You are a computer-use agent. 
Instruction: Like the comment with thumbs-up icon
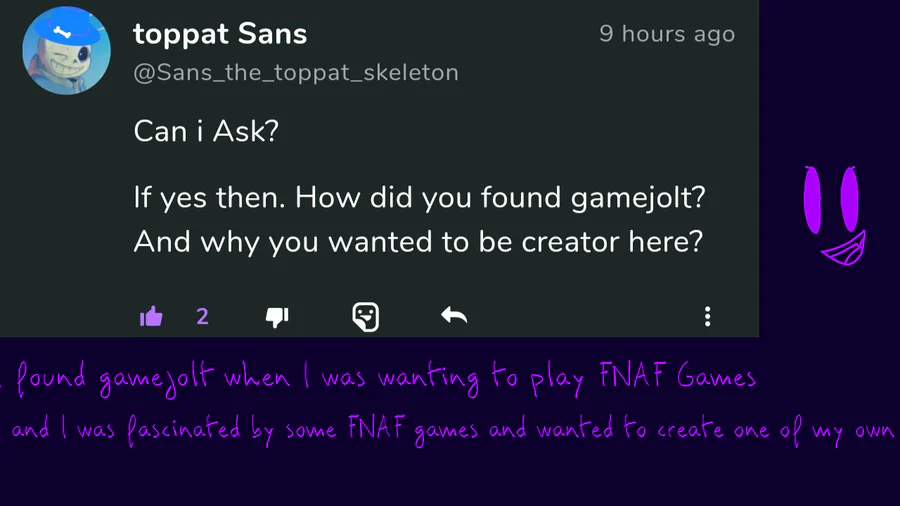click(x=152, y=317)
